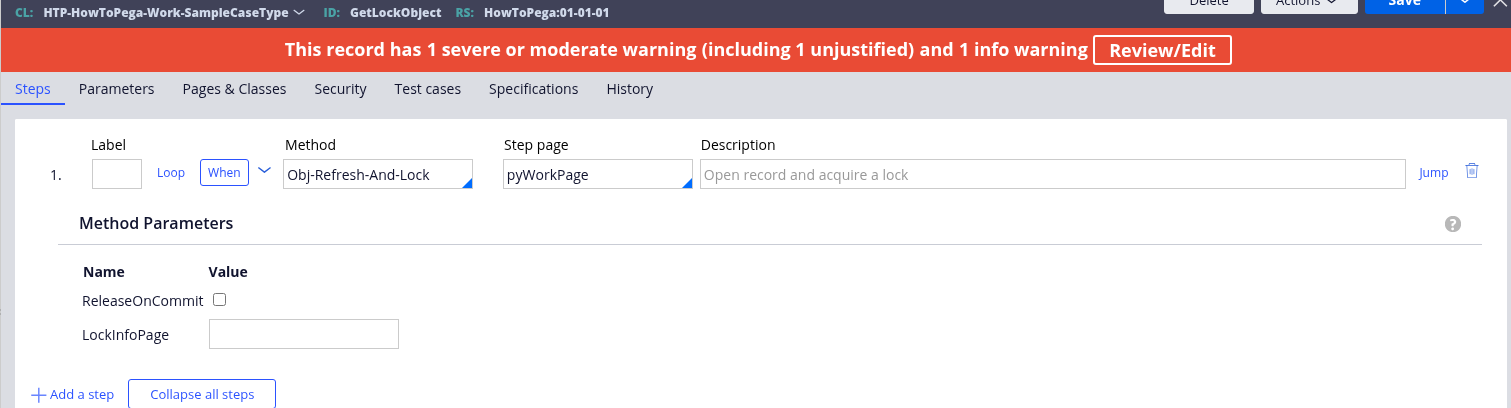Open Save options split-button arrow

[x=1464, y=4]
